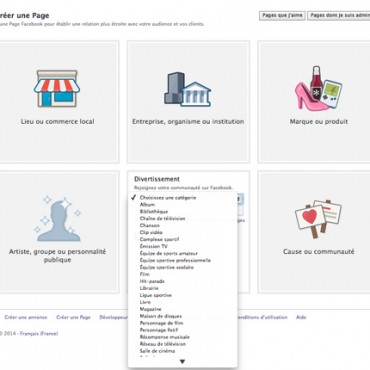Screen dimensions: 370x370
Task: Follow the 'Créer une Page' footer link
Action: click(x=73, y=317)
